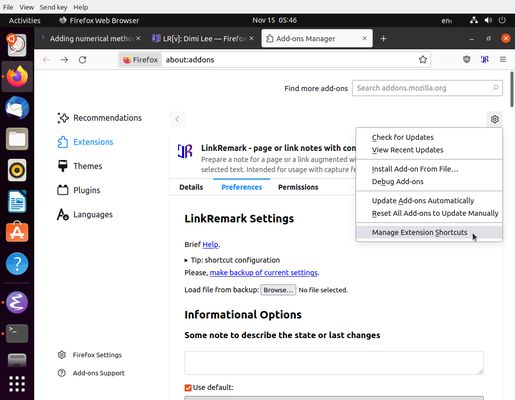Click Activities in the top bar
This screenshot has width=515, height=400.
[24, 20]
